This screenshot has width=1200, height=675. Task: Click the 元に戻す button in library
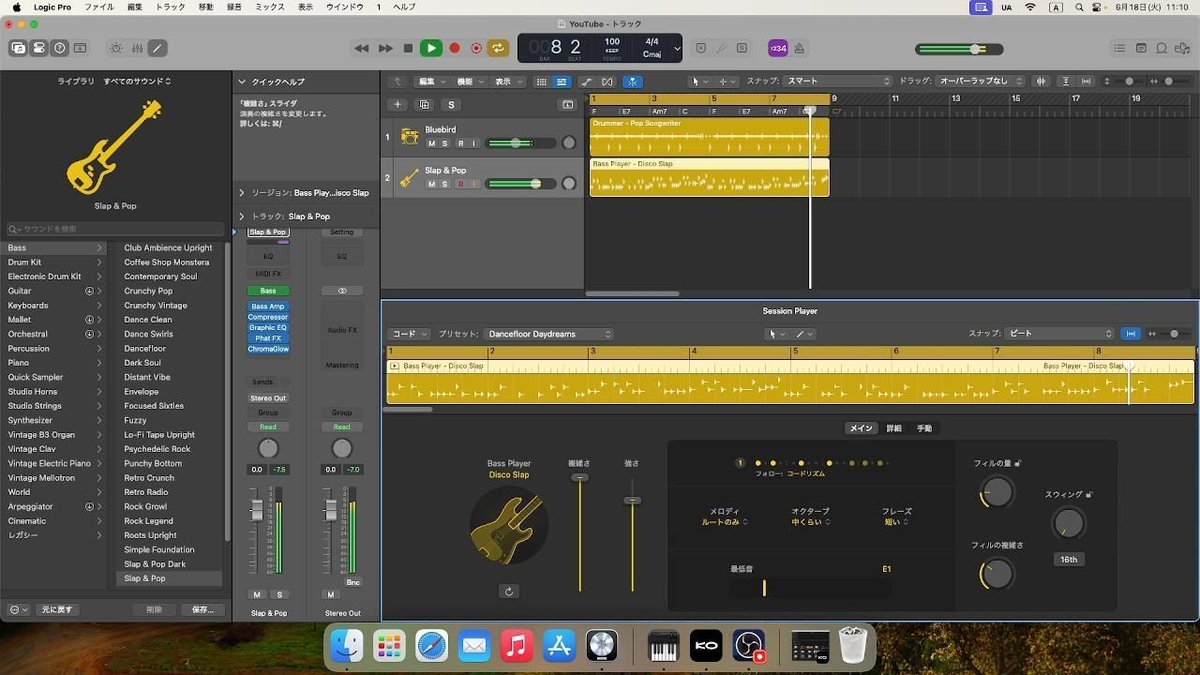[x=57, y=609]
